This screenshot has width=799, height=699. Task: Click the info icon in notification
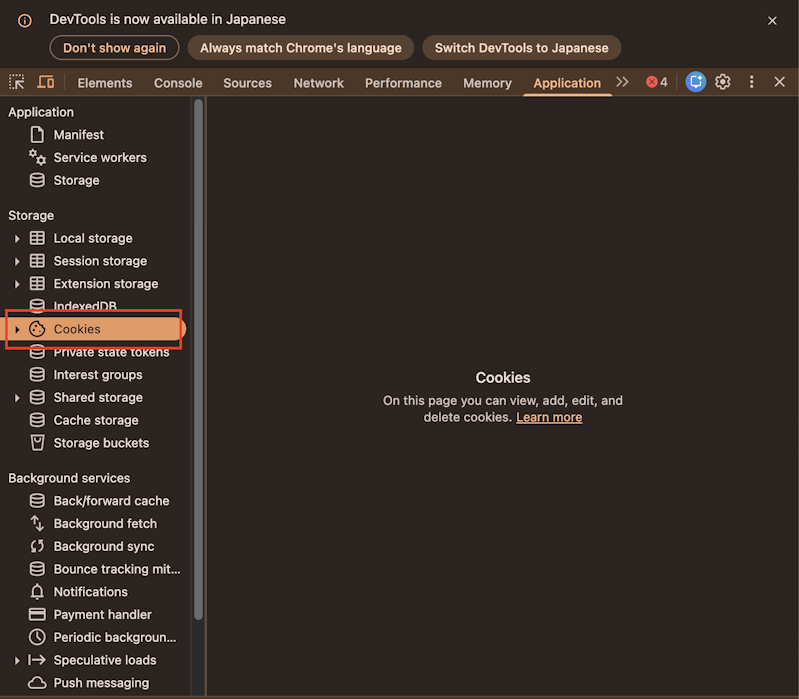point(24,20)
